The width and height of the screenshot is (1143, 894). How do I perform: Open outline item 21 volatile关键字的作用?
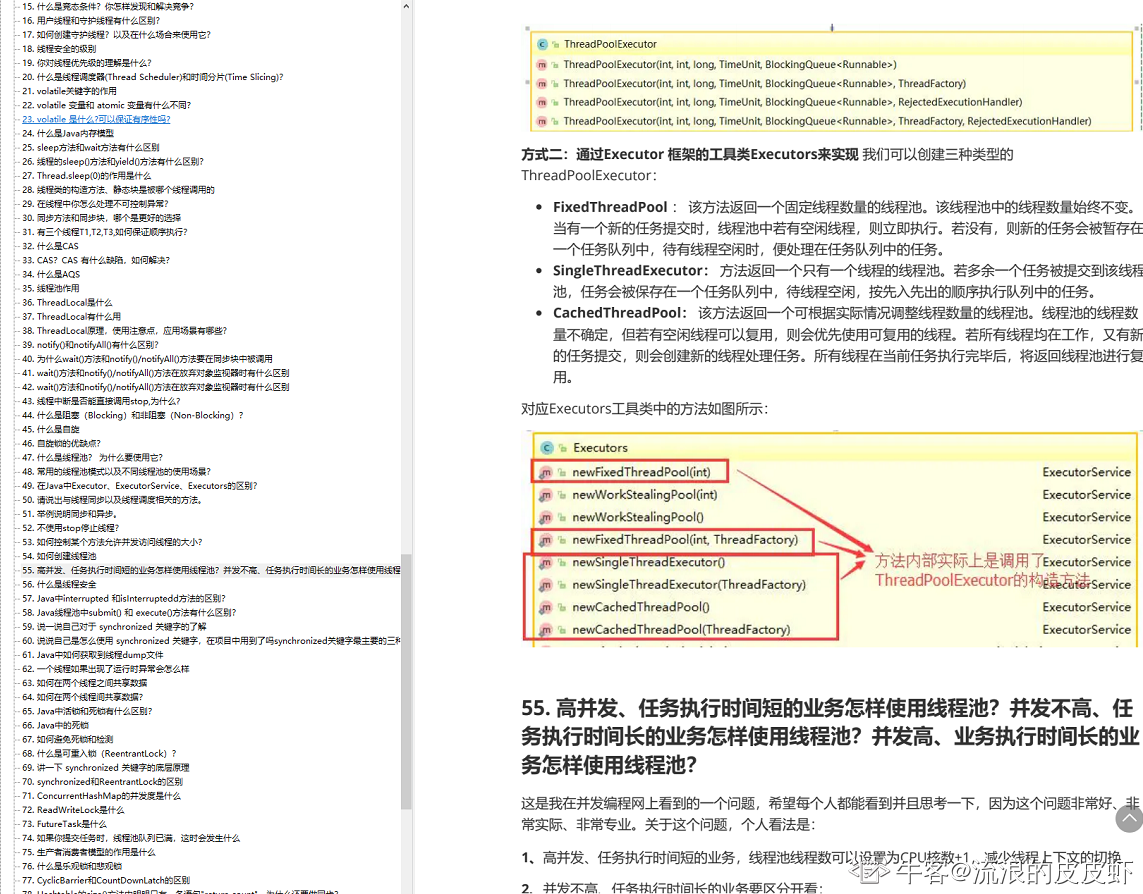point(69,91)
